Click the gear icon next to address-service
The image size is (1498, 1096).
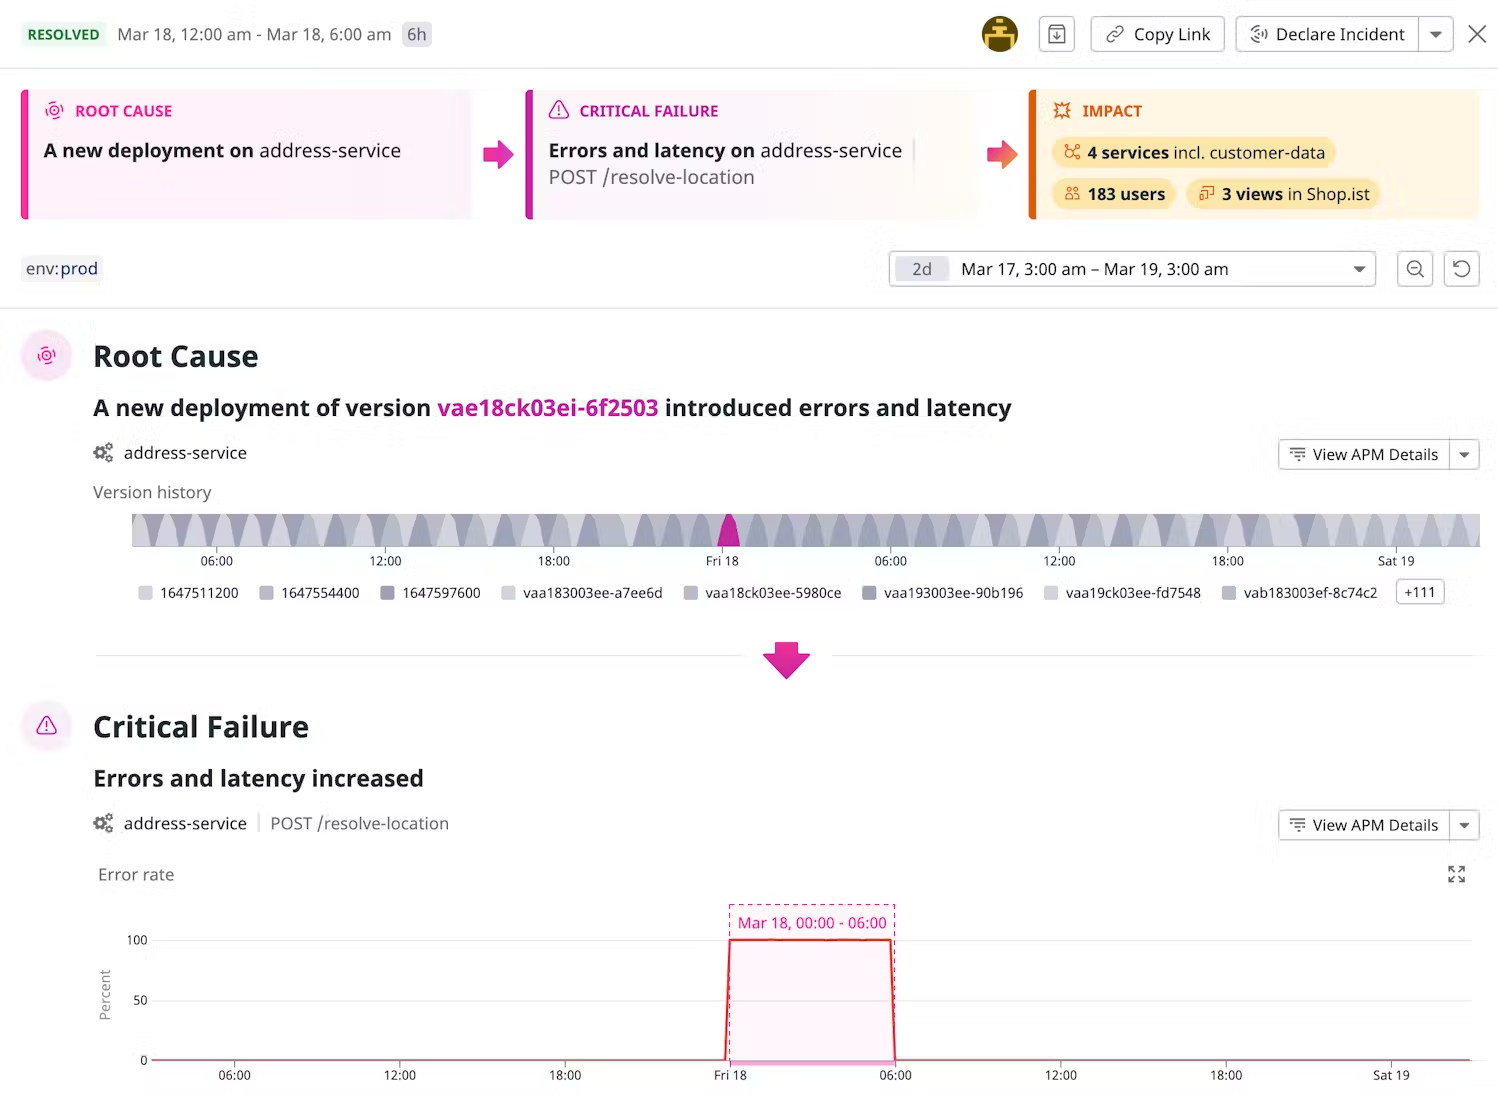(103, 452)
